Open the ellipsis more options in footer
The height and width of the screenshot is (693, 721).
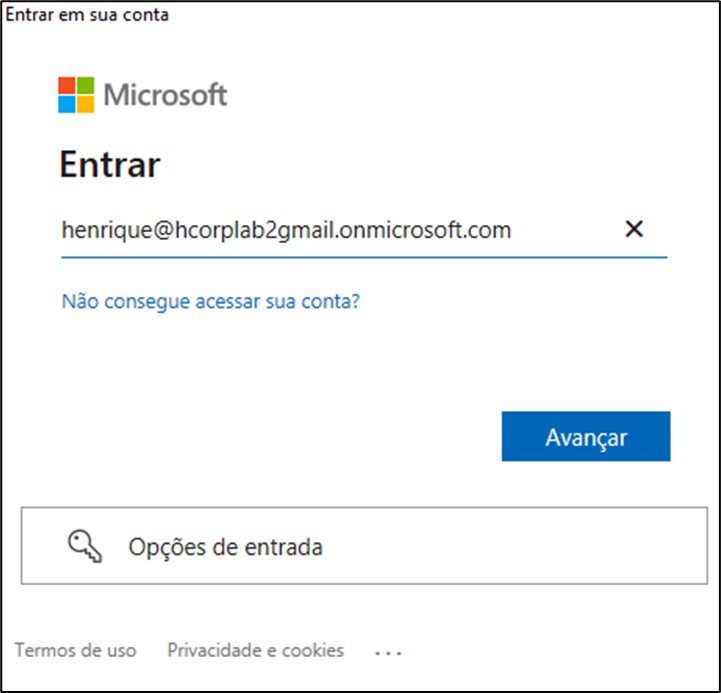[387, 652]
